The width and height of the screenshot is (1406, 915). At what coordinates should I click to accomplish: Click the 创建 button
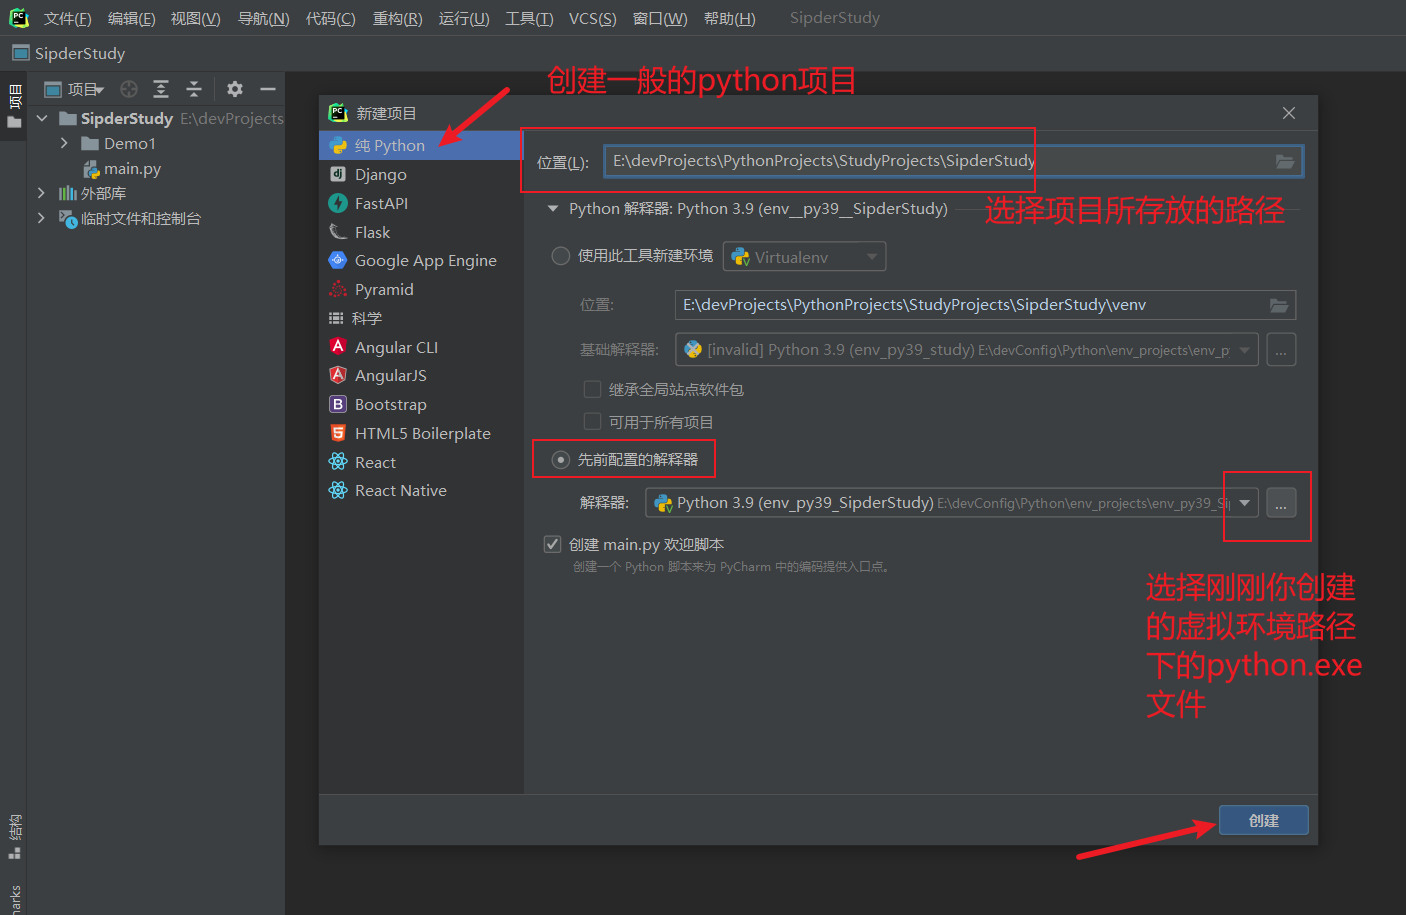coord(1264,820)
